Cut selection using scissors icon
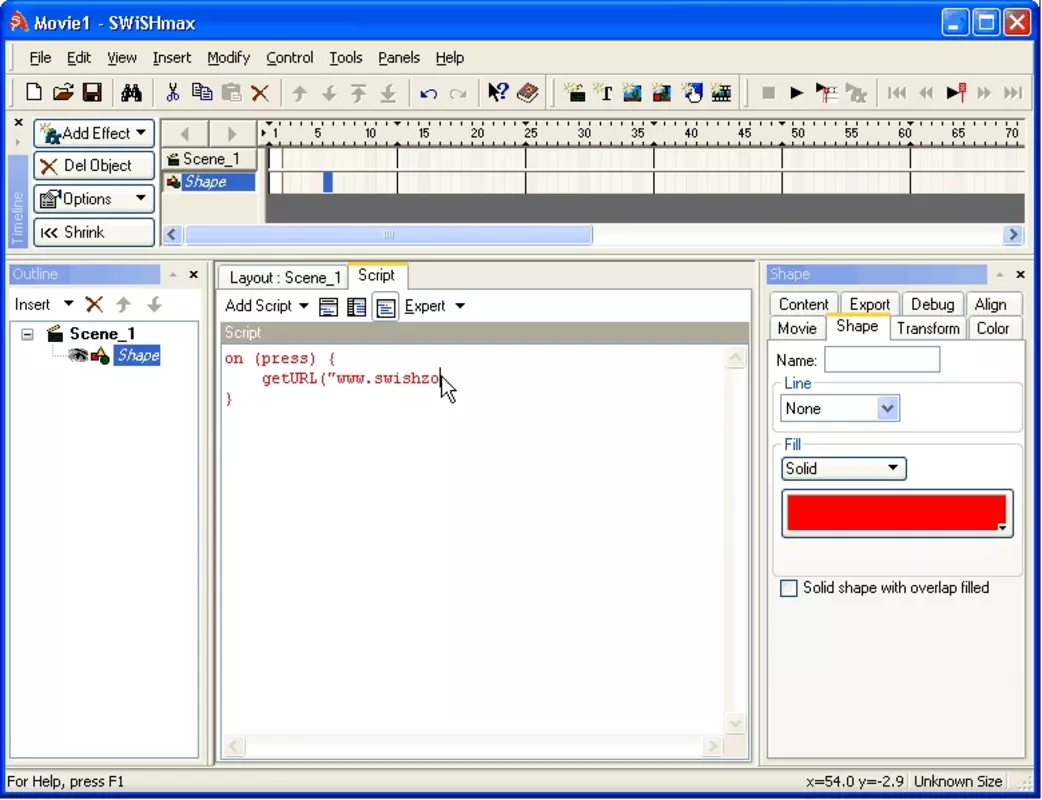 [173, 92]
